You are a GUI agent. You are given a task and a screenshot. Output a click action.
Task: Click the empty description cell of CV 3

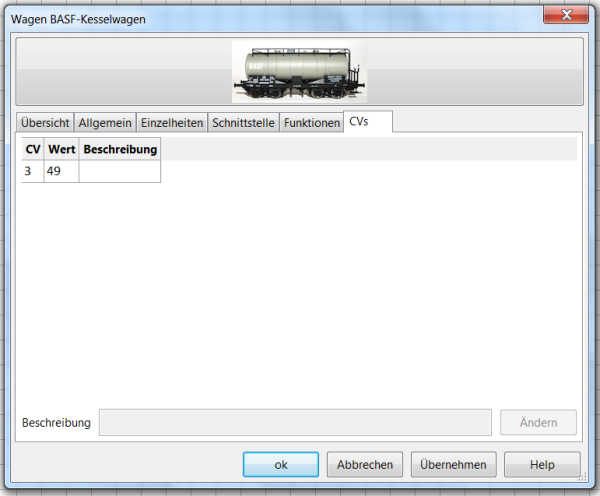coord(120,171)
